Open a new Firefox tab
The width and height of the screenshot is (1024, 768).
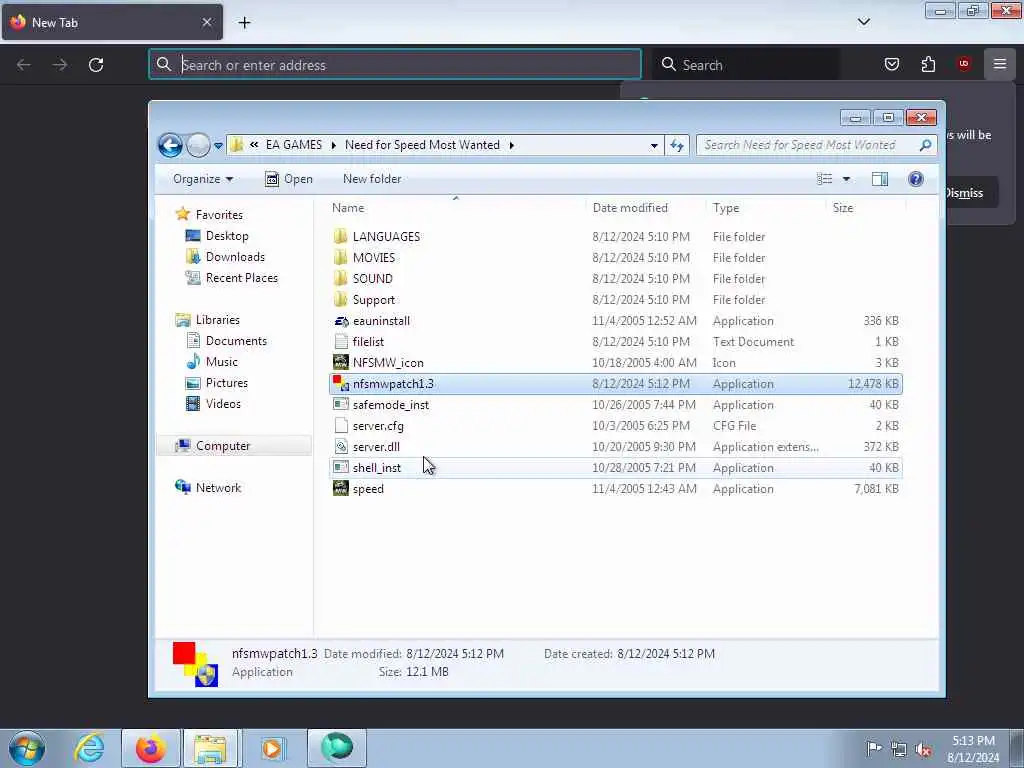pos(244,23)
